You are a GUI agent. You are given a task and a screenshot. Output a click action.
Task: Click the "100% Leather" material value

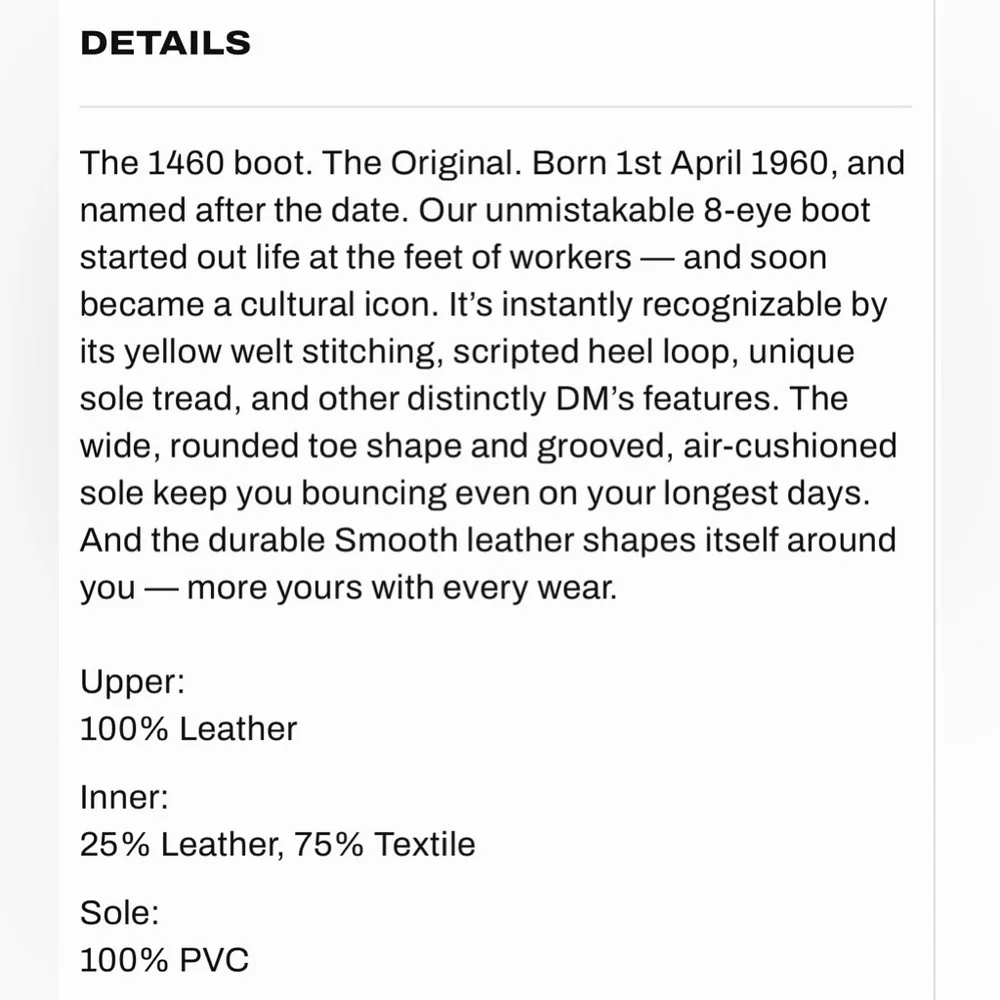pyautogui.click(x=188, y=729)
